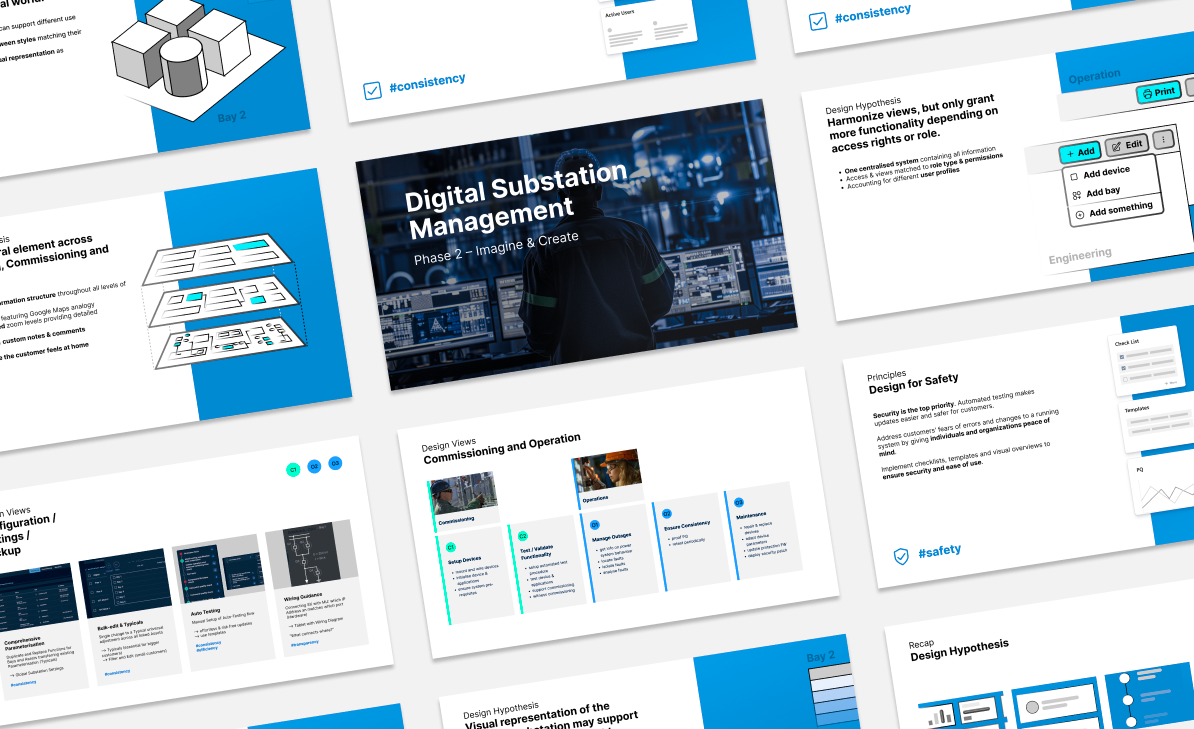Open the + Add dropdown button
The height and width of the screenshot is (729, 1194).
(1080, 152)
